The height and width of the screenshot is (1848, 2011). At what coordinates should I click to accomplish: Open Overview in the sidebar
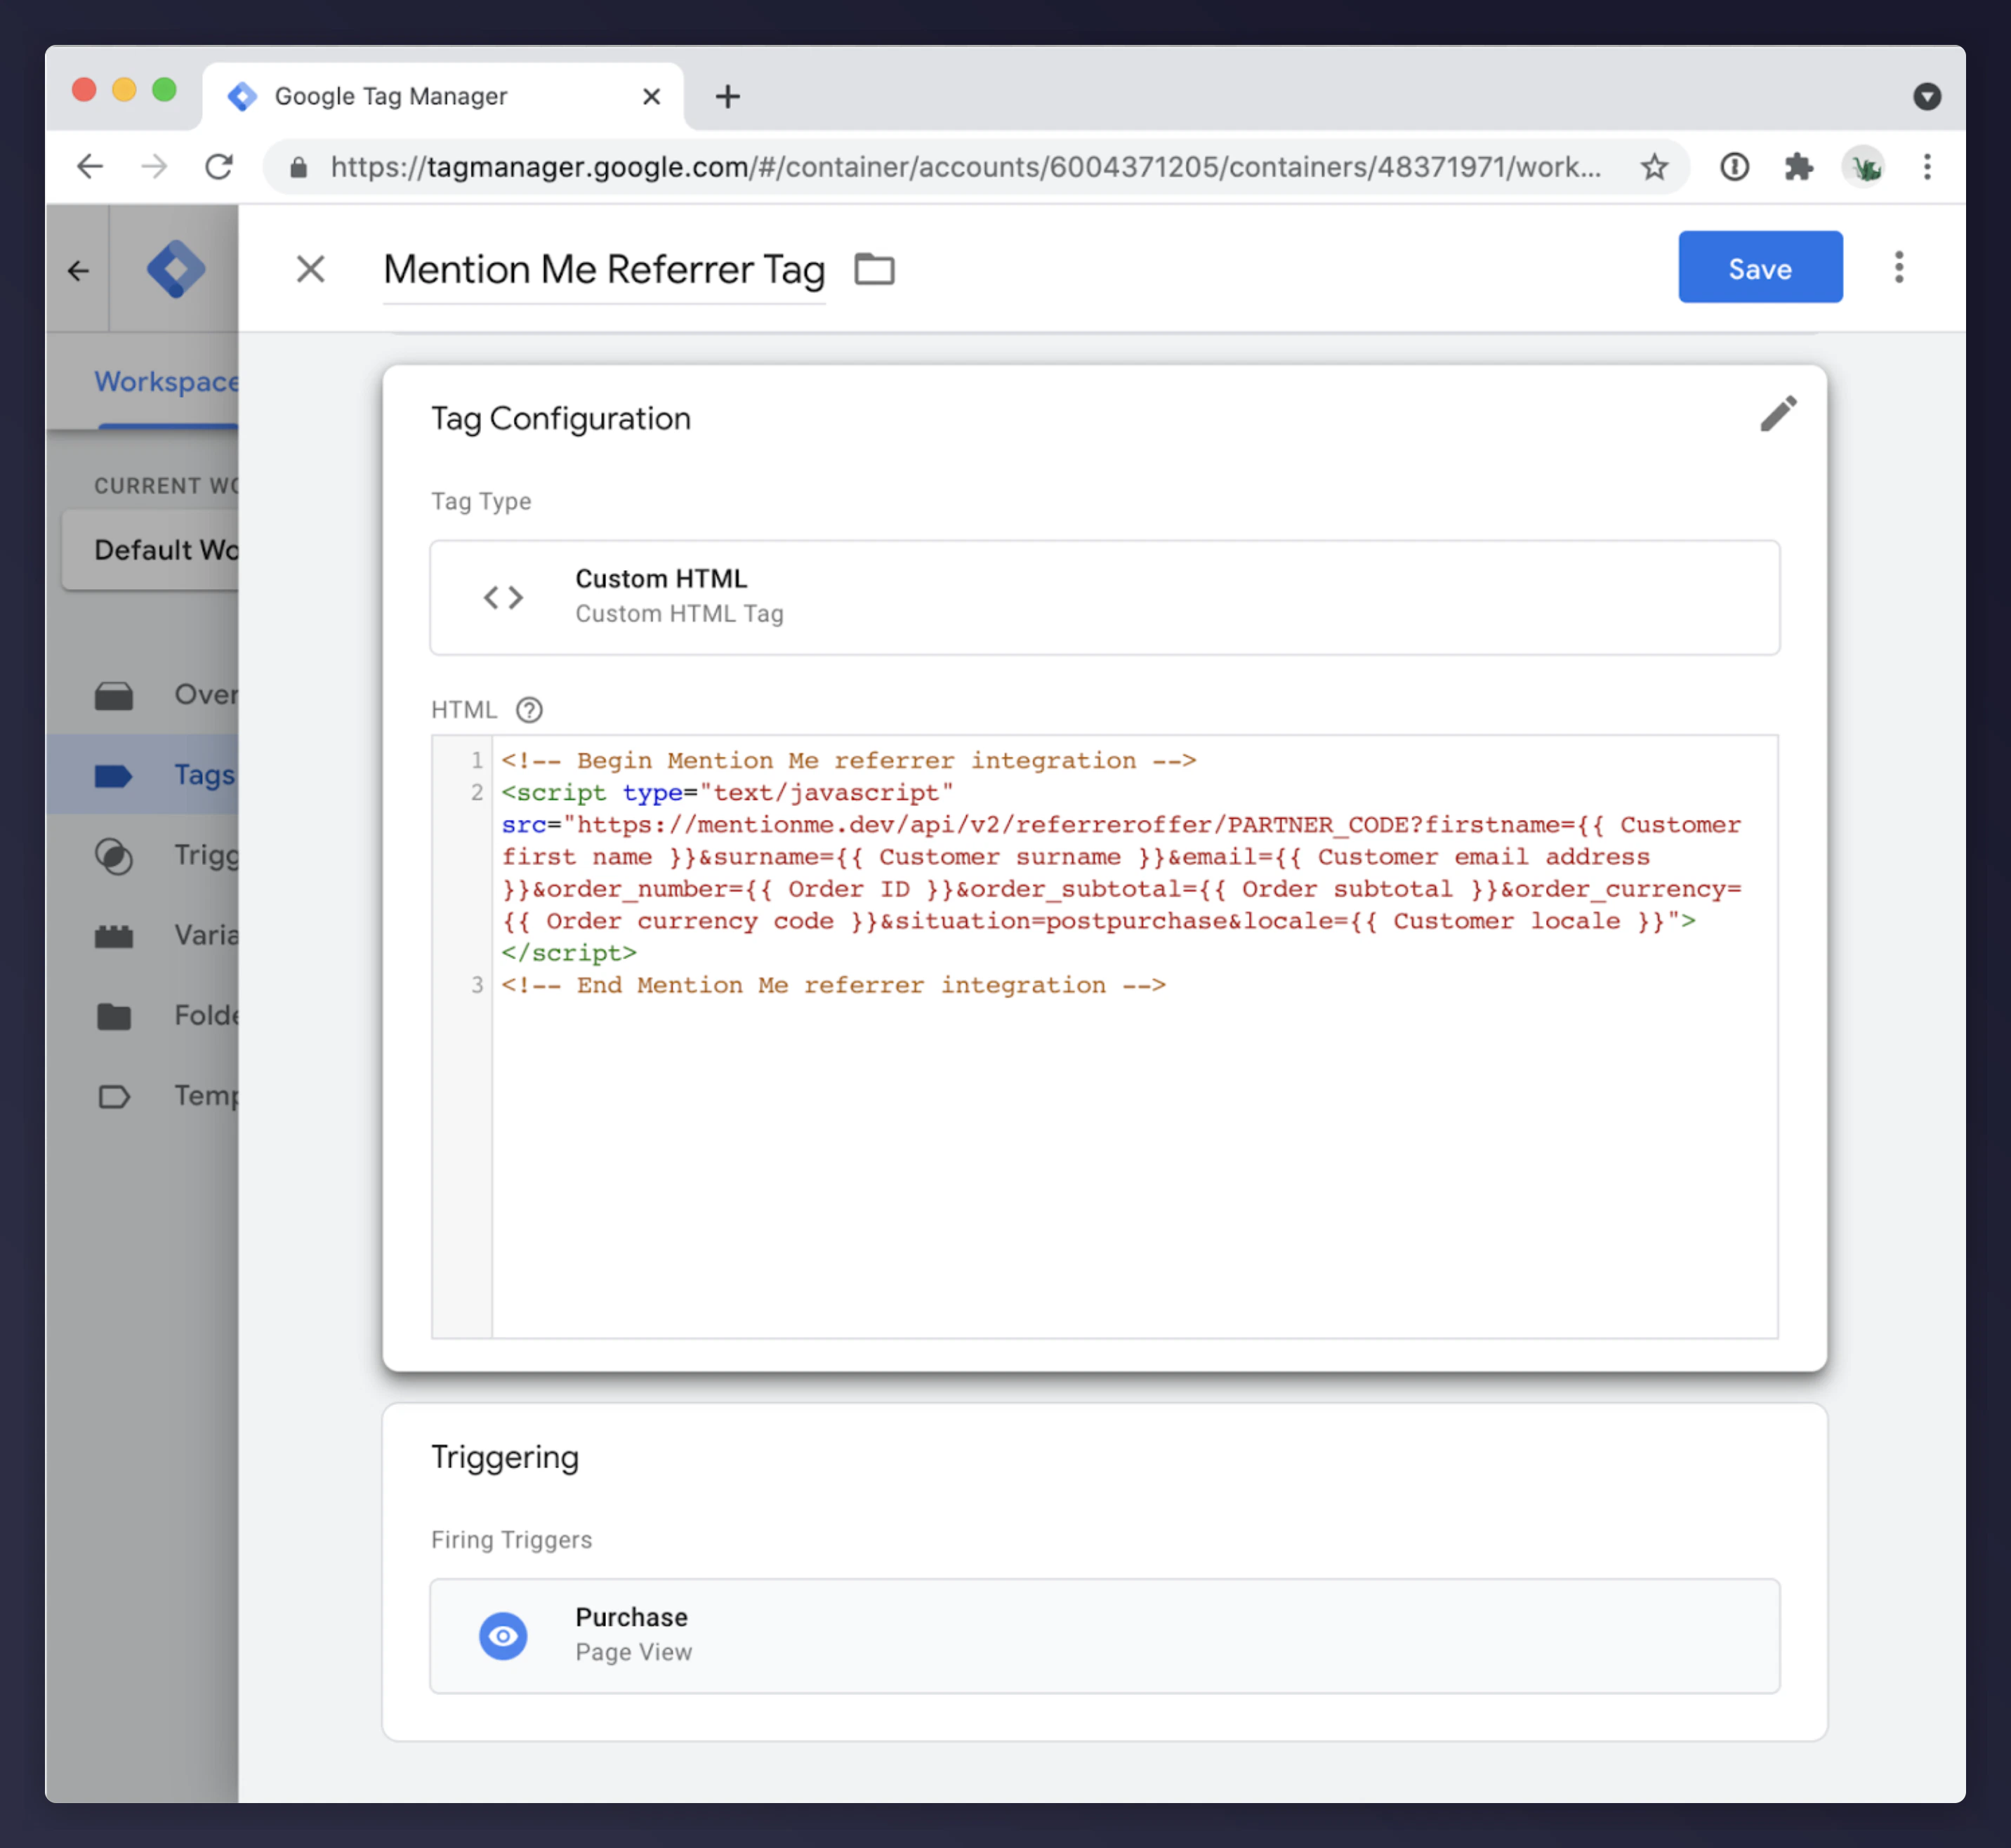point(143,694)
